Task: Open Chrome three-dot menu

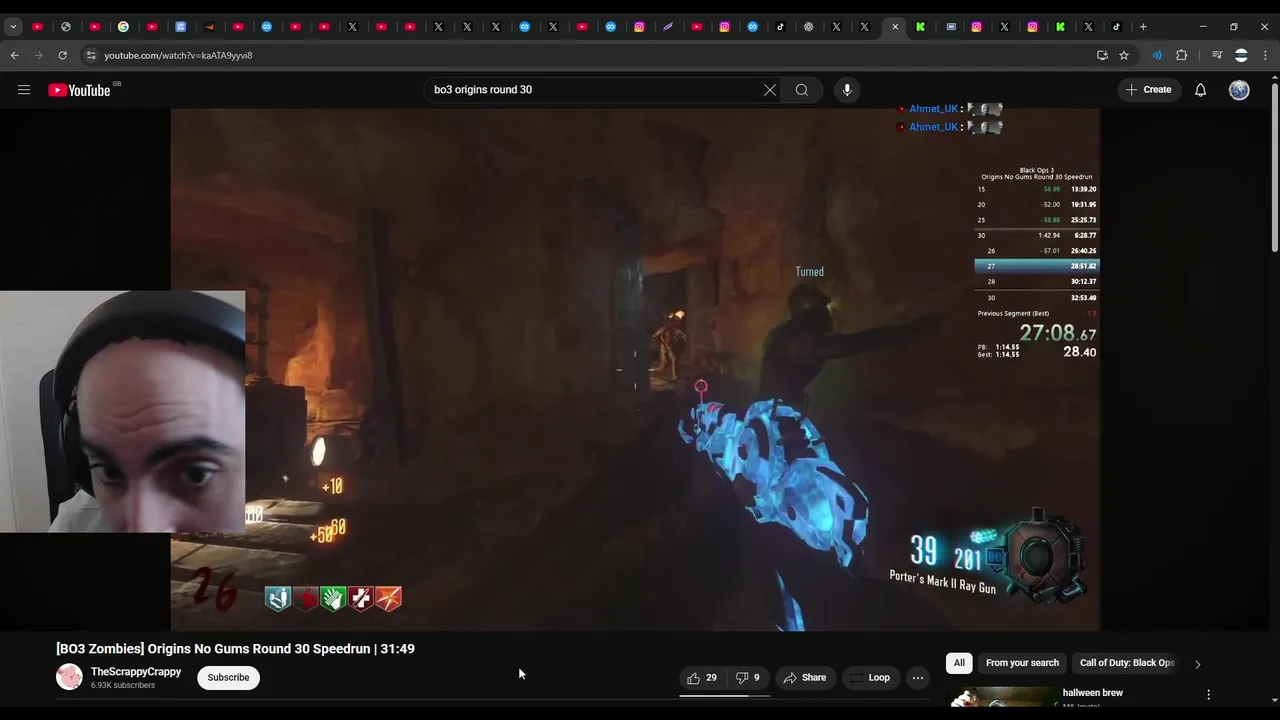Action: tap(1265, 56)
